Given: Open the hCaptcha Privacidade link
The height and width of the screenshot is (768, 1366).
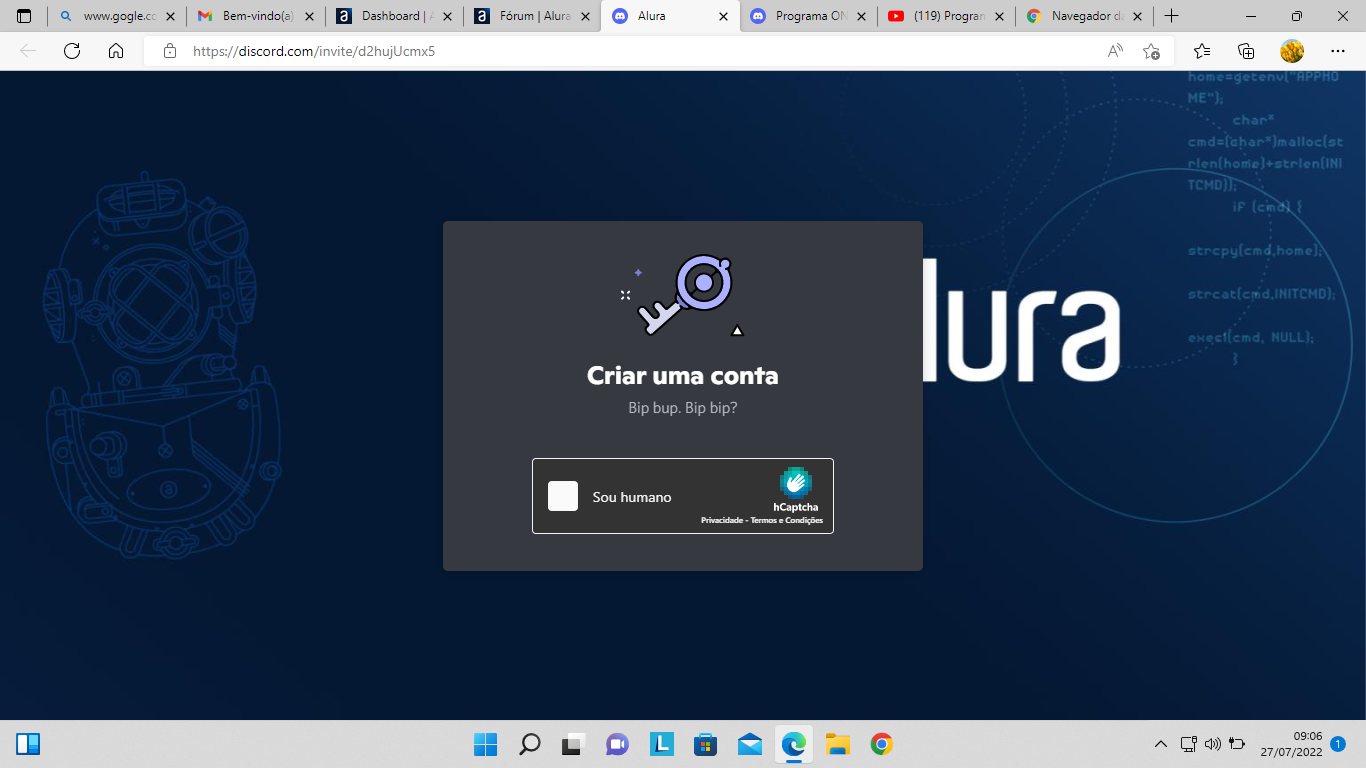Looking at the screenshot, I should point(720,520).
